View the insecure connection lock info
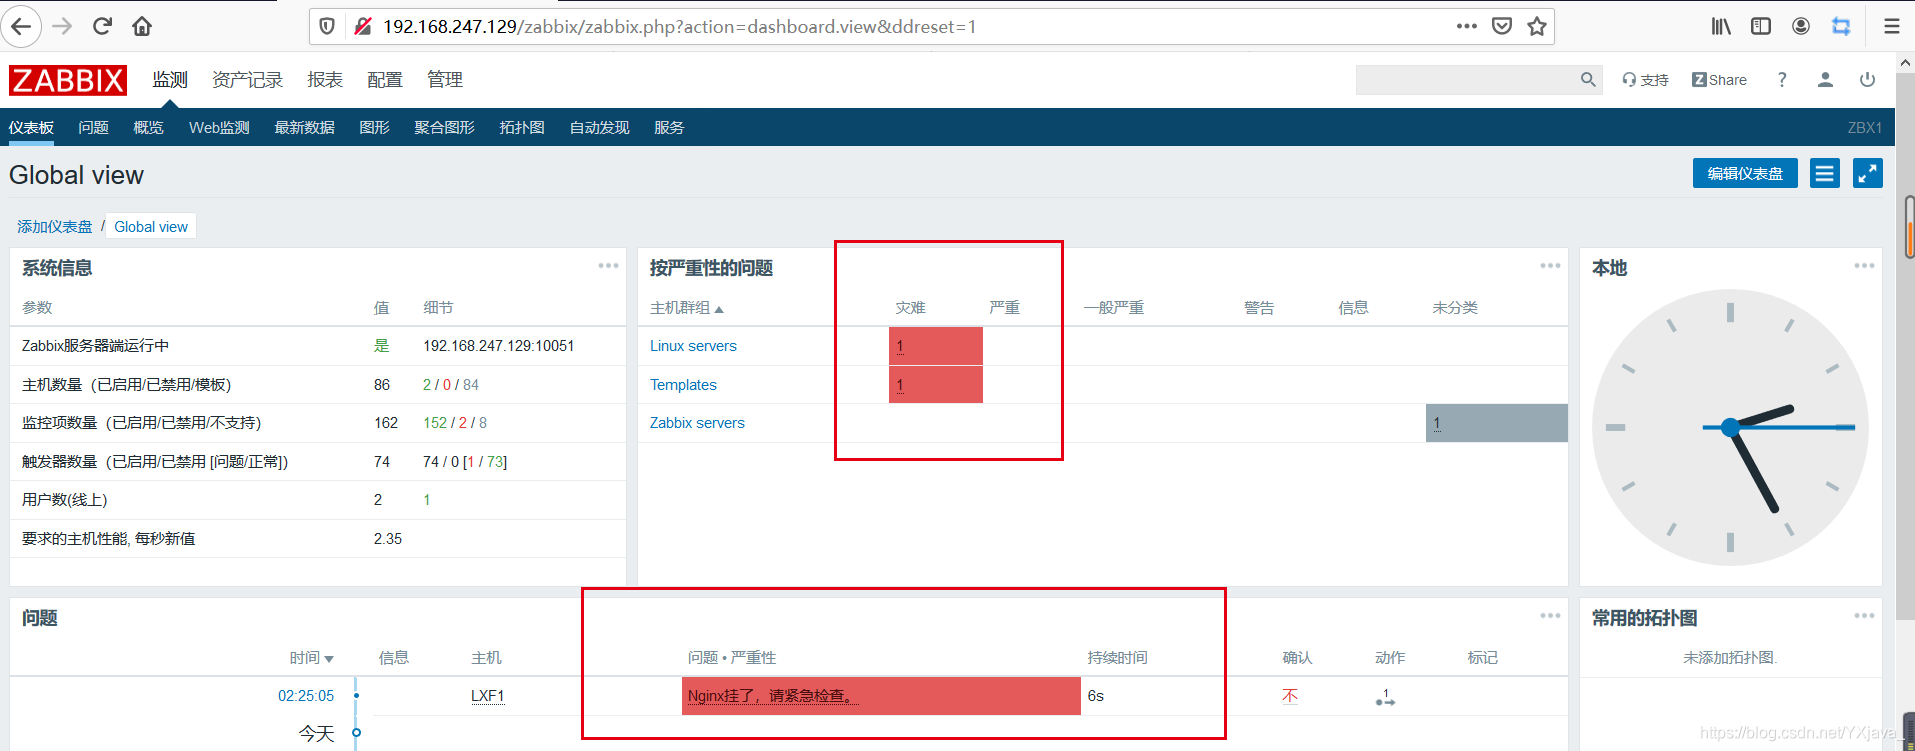Image resolution: width=1915 pixels, height=751 pixels. (363, 26)
